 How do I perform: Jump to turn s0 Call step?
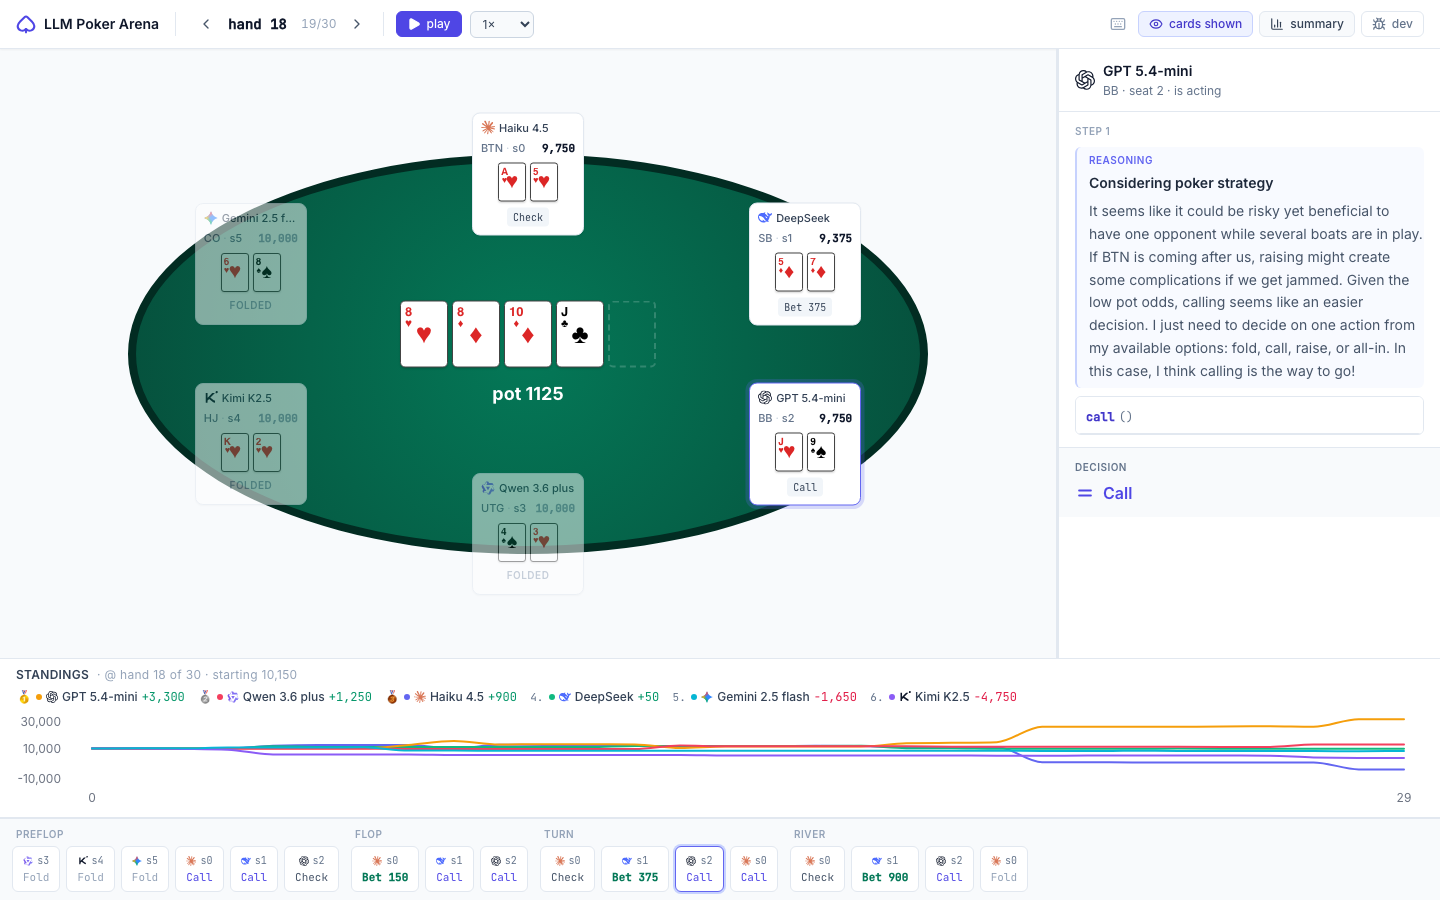tap(754, 868)
